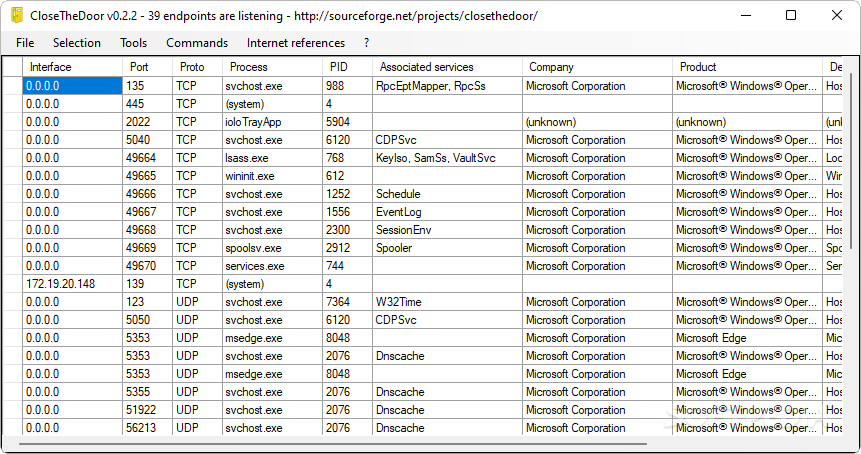Image resolution: width=861 pixels, height=454 pixels.
Task: Open the Commands menu
Action: 197,43
